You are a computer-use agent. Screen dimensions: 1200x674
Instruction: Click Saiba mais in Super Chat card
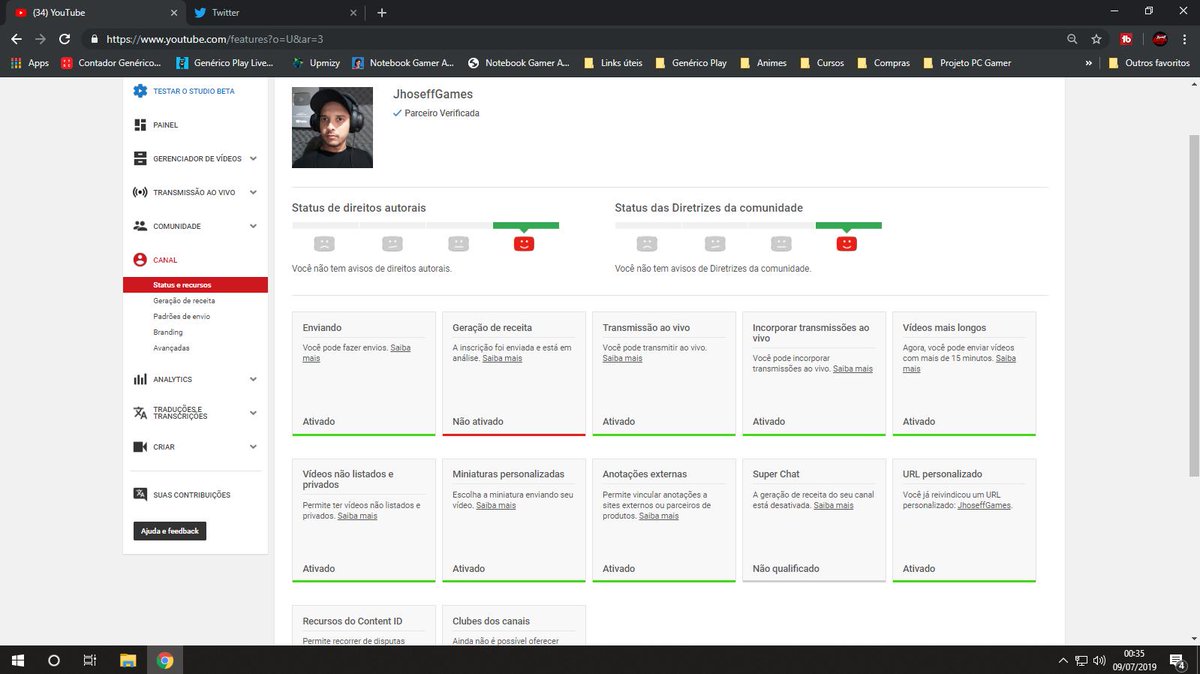[x=833, y=505]
